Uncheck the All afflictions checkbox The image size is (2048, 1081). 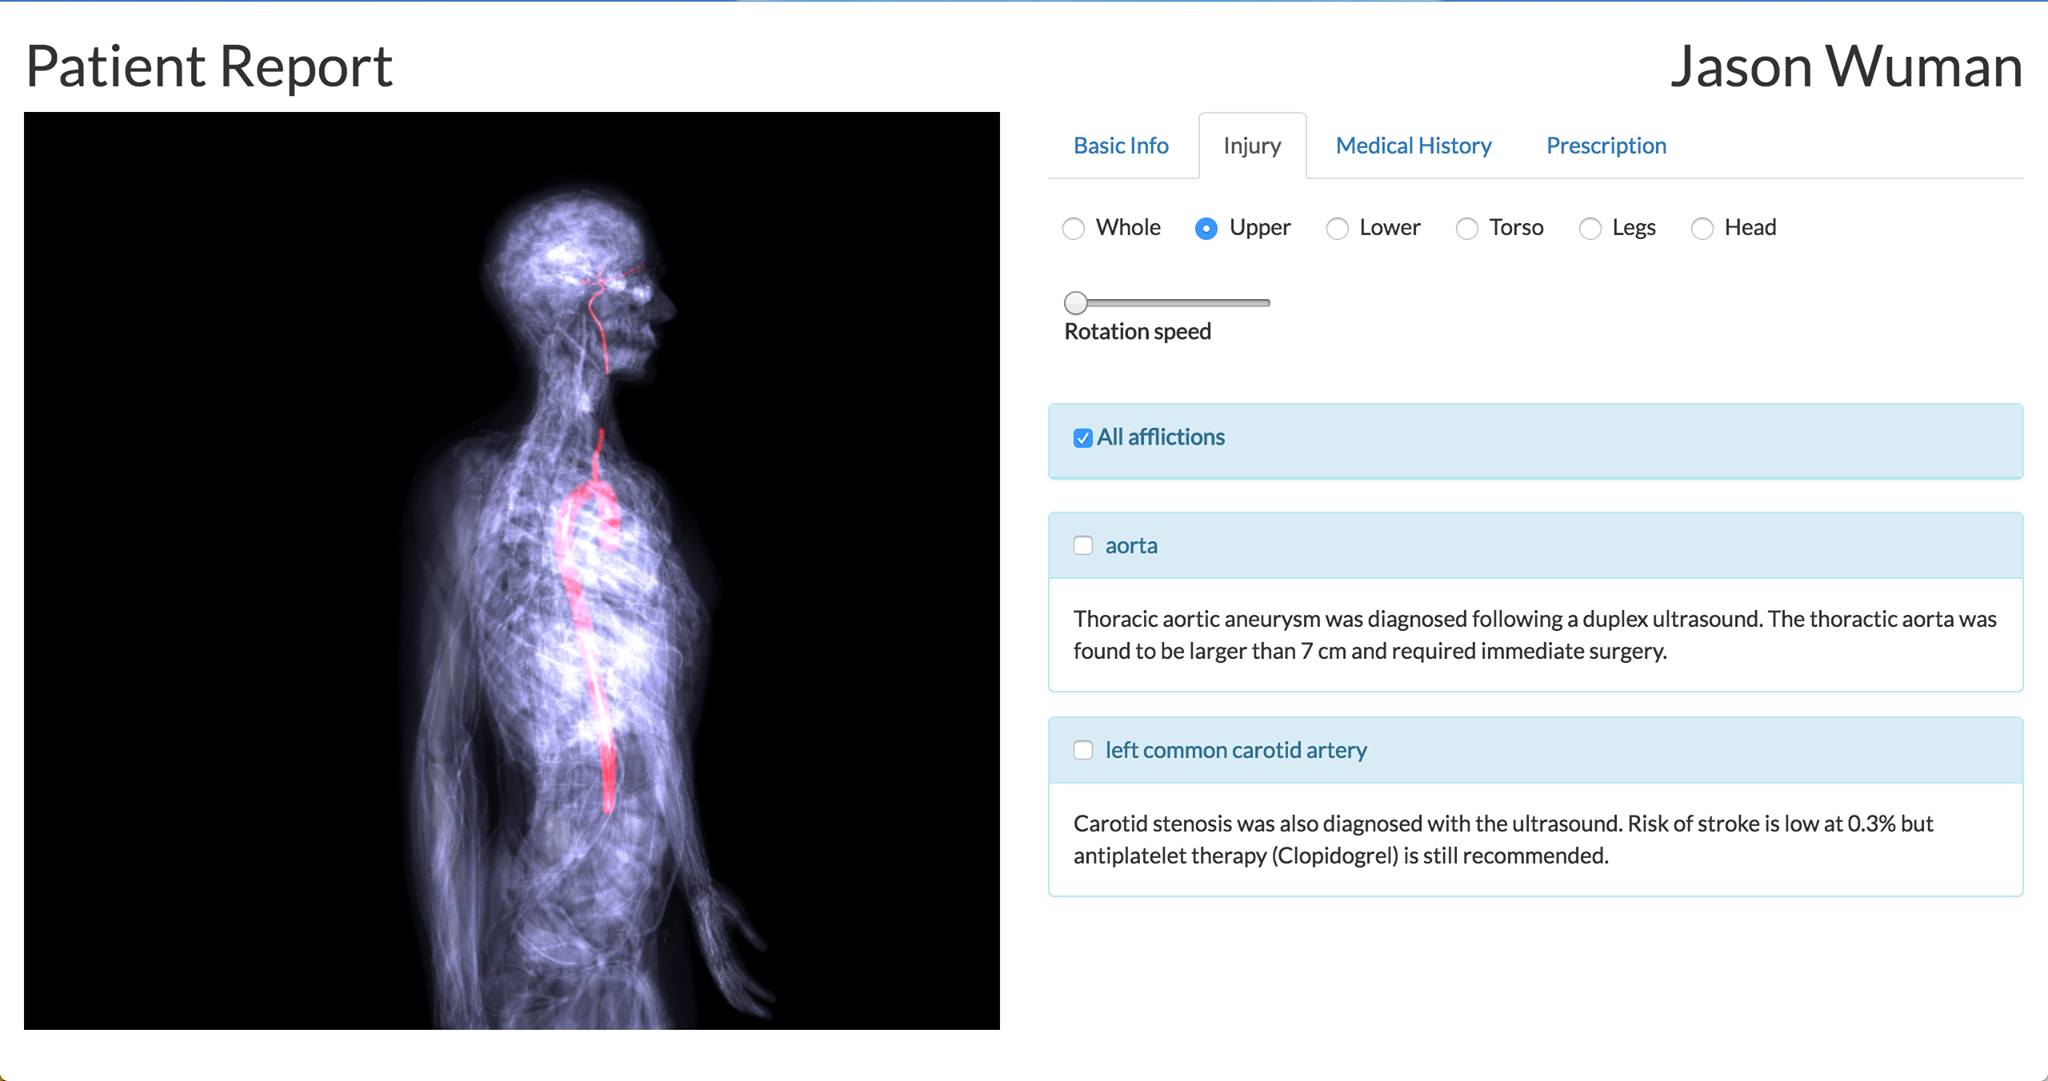[x=1082, y=438]
